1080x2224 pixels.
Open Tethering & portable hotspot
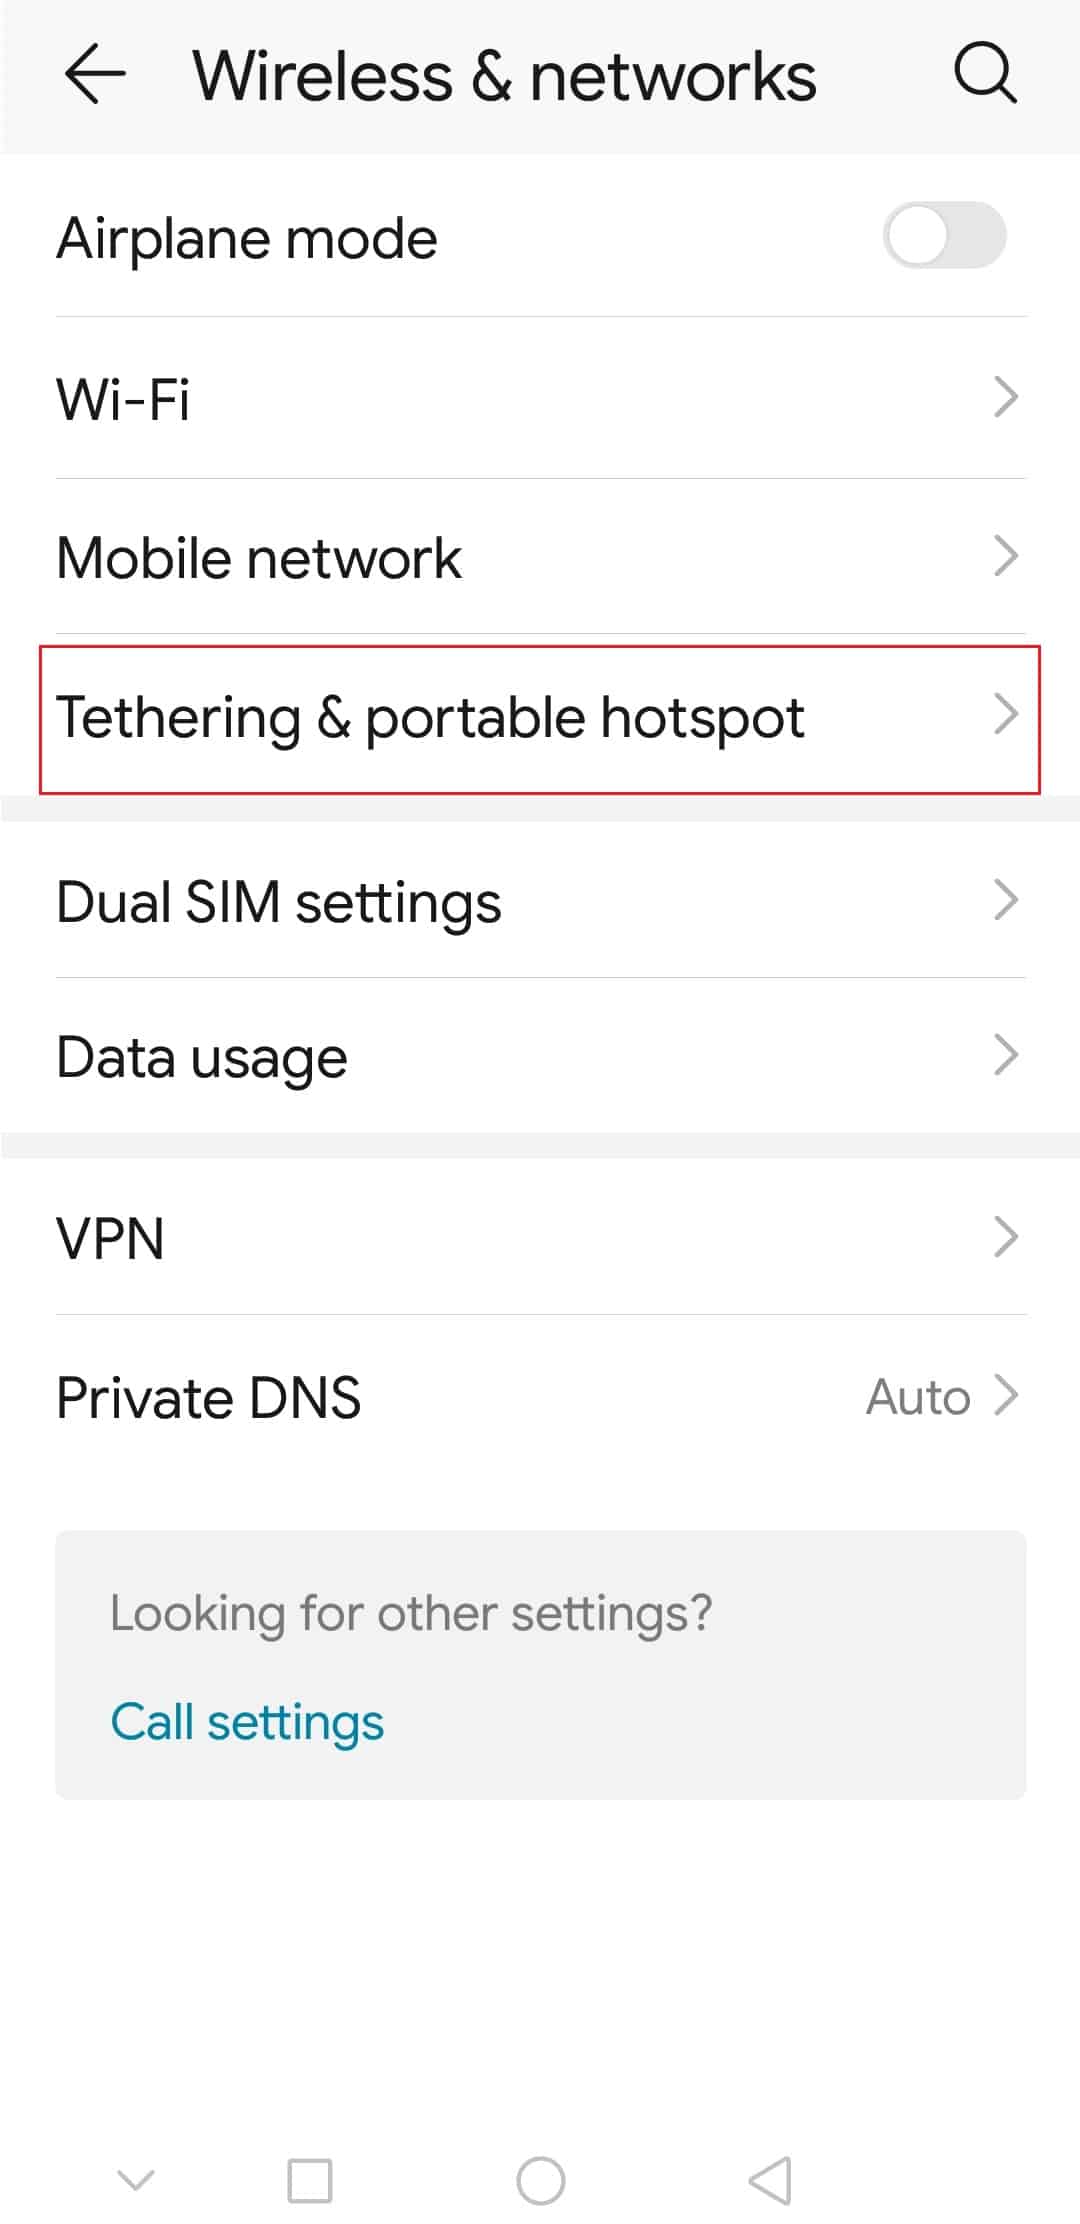[x=430, y=716]
